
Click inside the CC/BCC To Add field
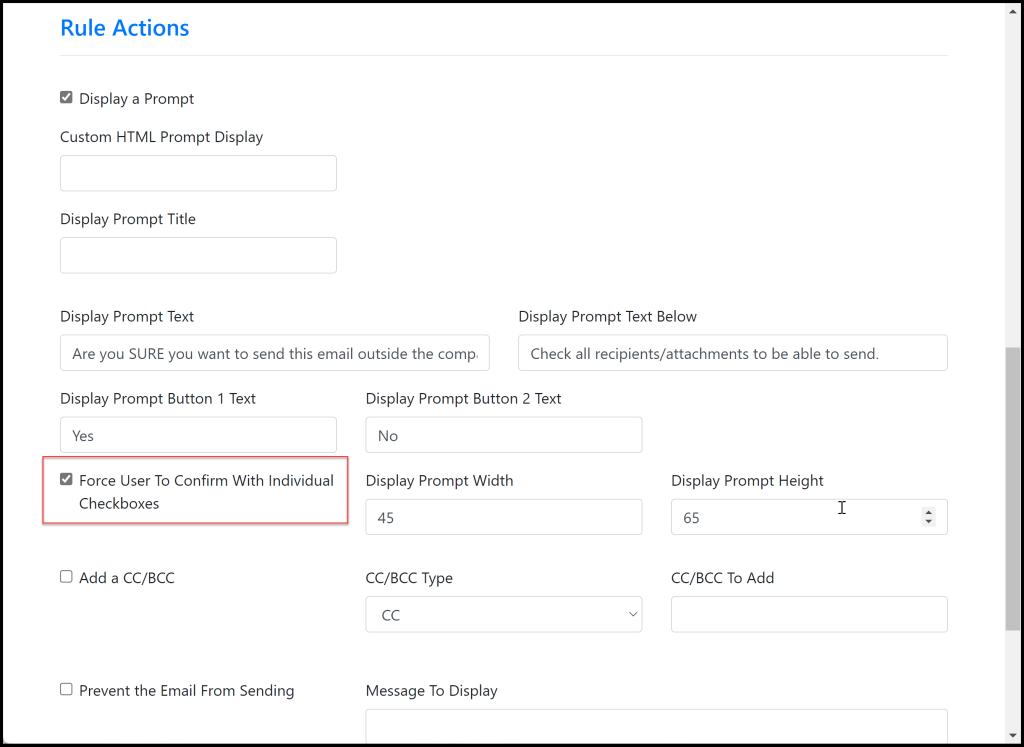[x=808, y=614]
